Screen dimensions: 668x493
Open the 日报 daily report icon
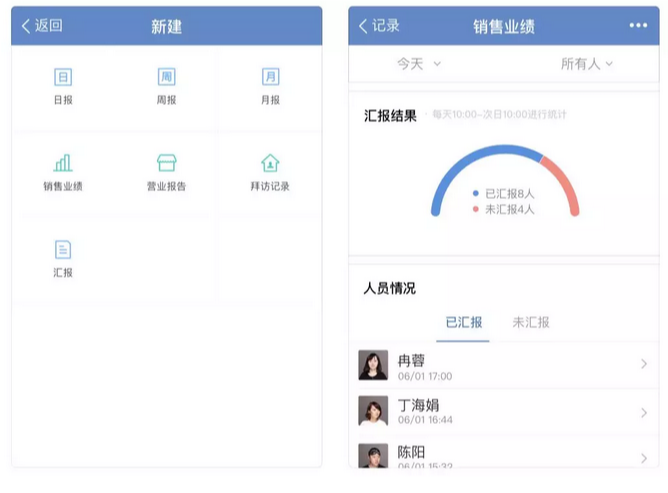tap(63, 78)
